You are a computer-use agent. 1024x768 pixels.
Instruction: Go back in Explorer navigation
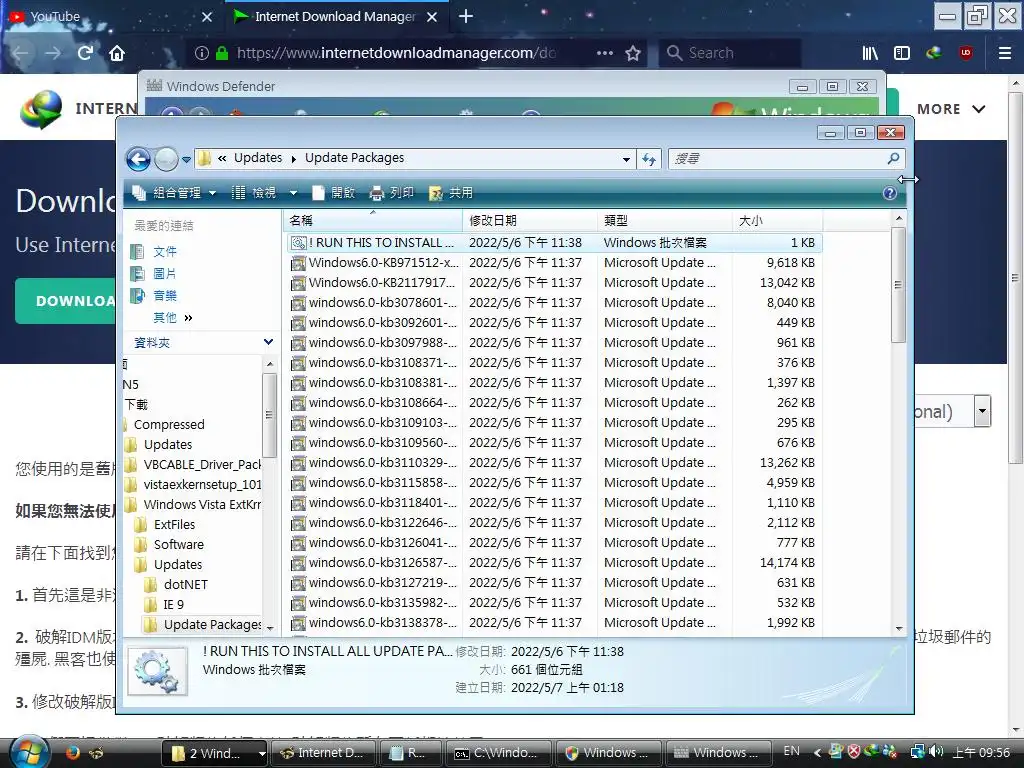138,159
